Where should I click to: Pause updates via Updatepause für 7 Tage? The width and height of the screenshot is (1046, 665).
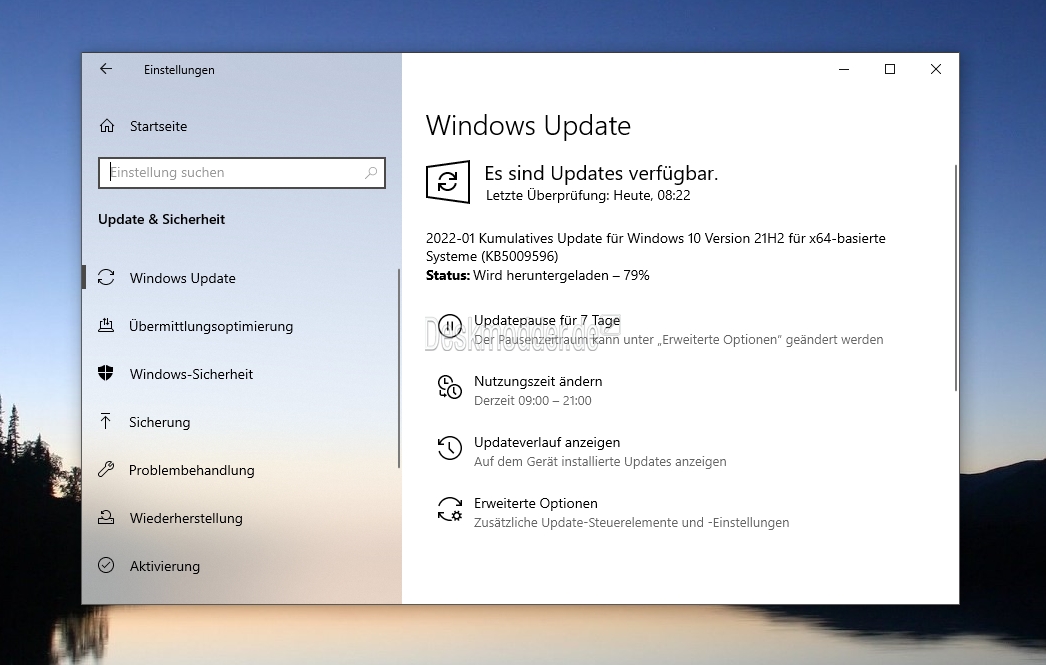coord(547,321)
